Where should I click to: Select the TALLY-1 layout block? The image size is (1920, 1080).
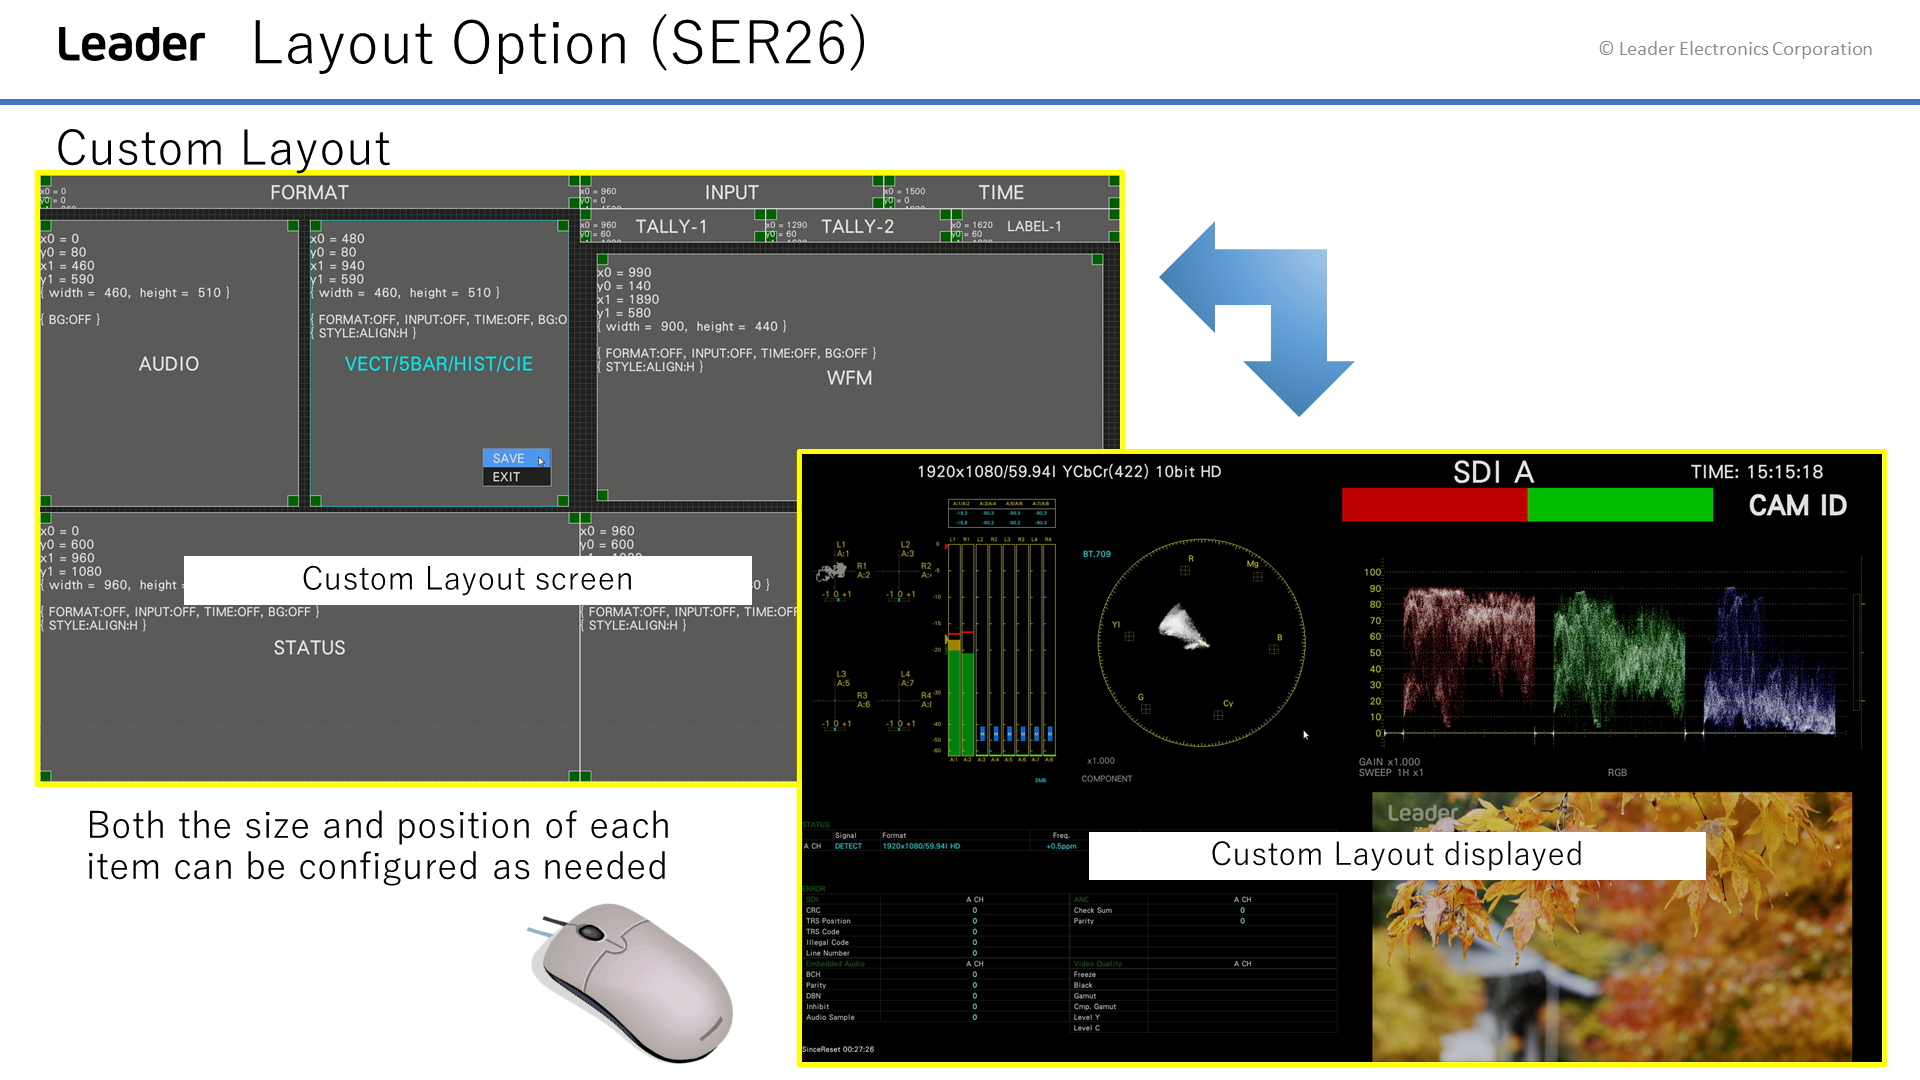671,227
